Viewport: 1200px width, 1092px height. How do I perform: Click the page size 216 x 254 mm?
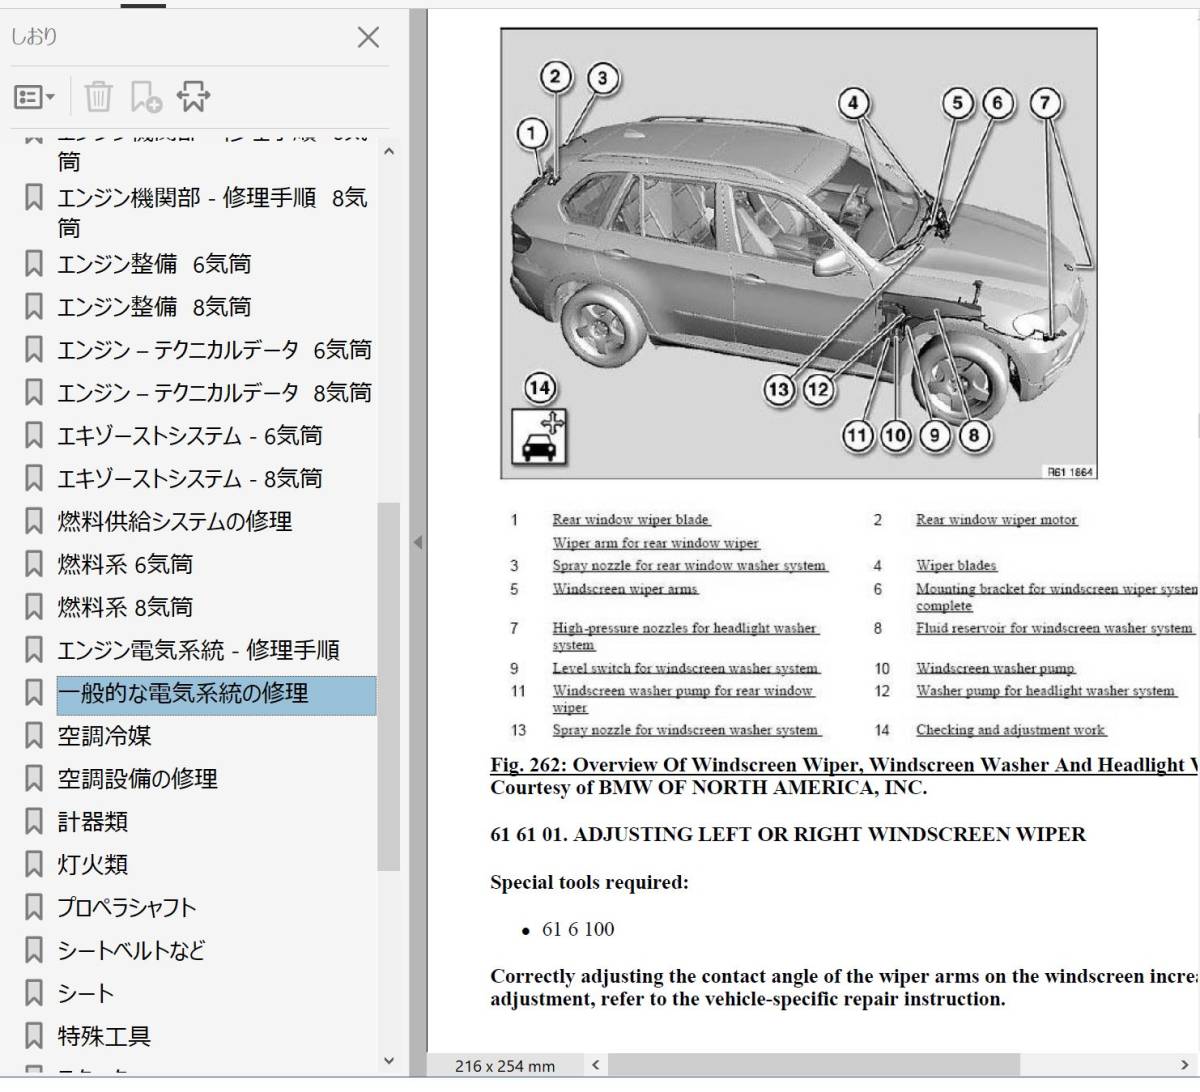[x=505, y=1066]
